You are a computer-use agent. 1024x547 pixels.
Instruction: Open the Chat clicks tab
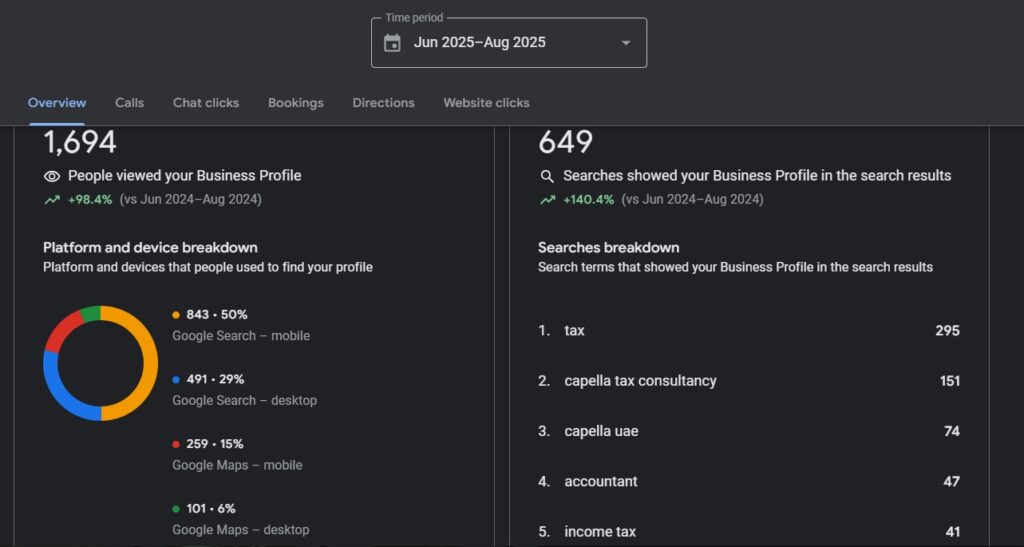point(206,103)
